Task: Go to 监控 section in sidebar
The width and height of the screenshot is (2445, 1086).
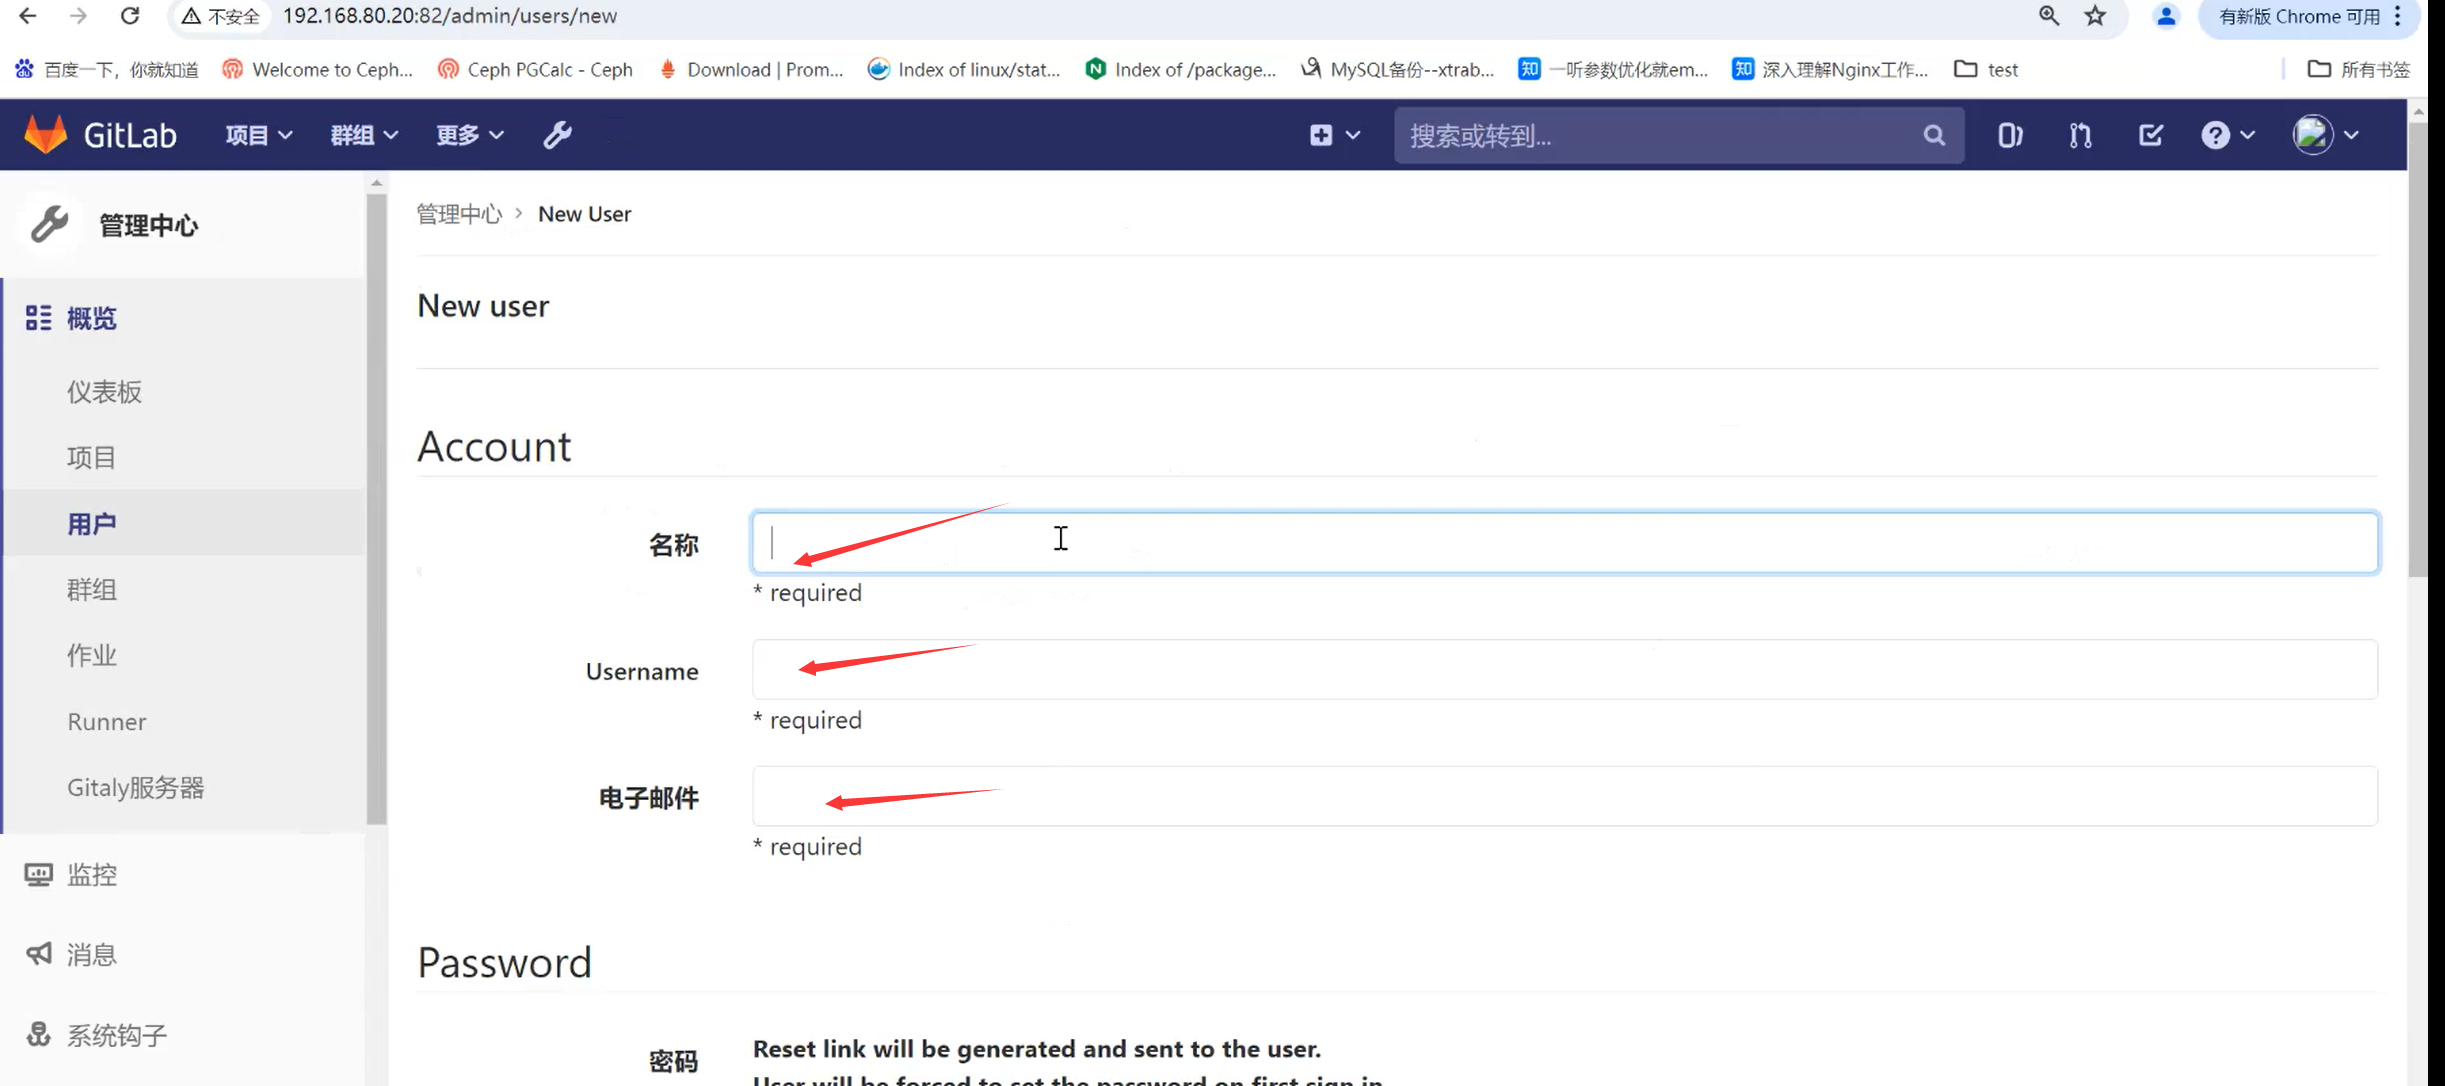Action: (91, 875)
